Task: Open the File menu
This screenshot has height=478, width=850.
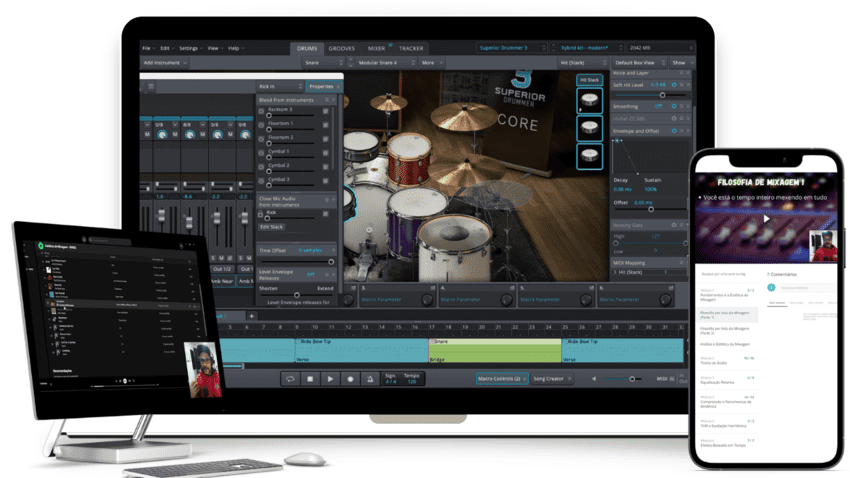Action: (149, 48)
